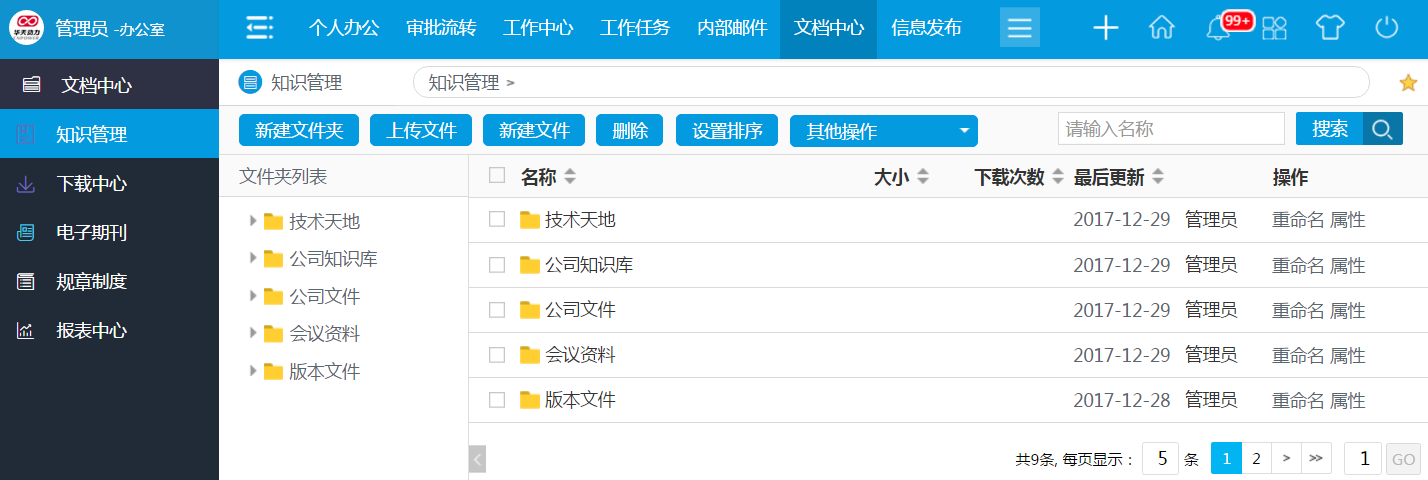This screenshot has height=480, width=1428.
Task: Sort by 最后更新 column arrows
Action: (x=1158, y=177)
